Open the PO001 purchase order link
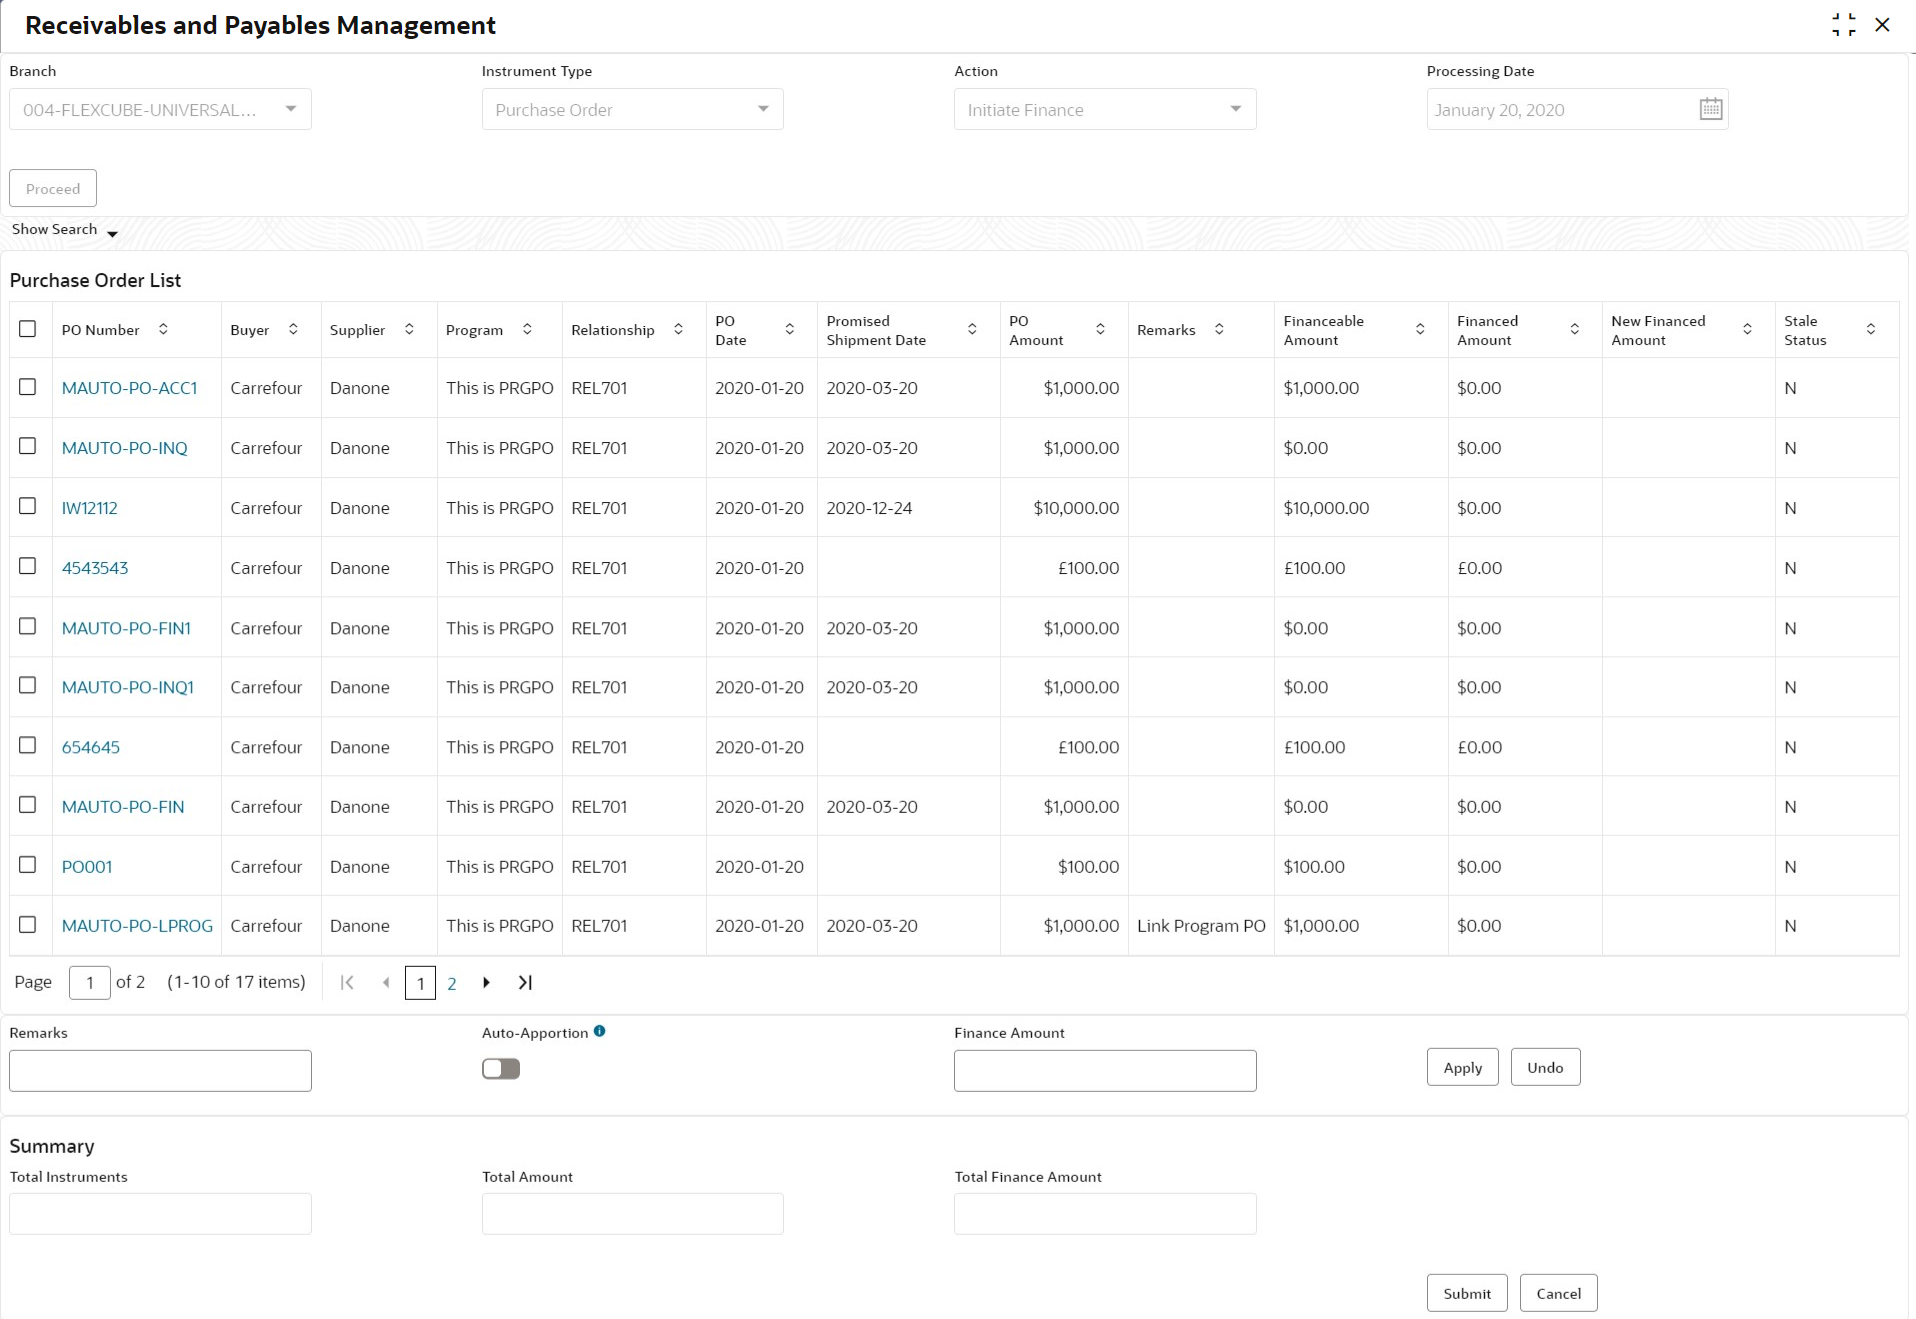 tap(87, 867)
